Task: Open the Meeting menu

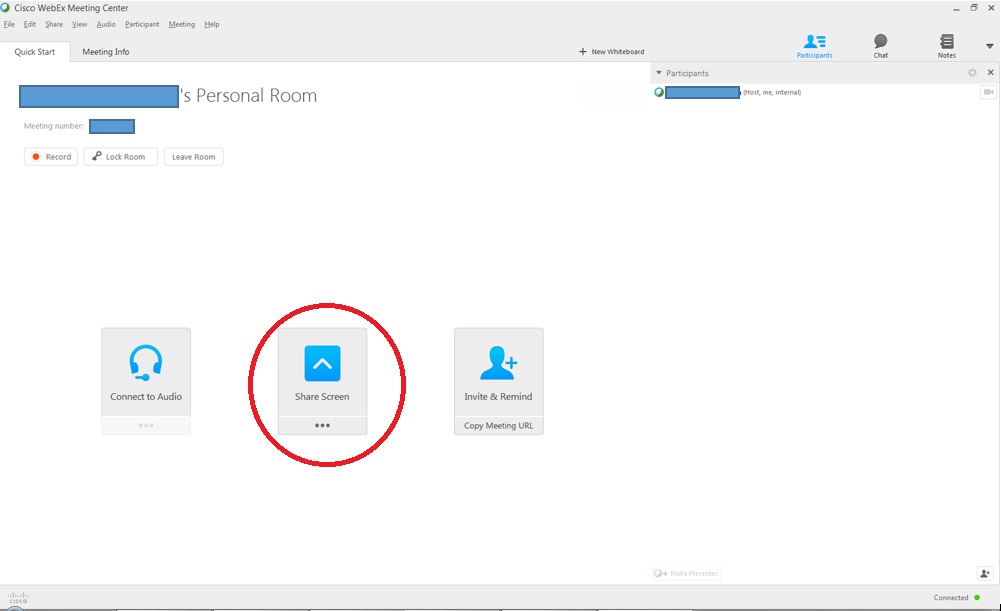Action: coord(181,24)
